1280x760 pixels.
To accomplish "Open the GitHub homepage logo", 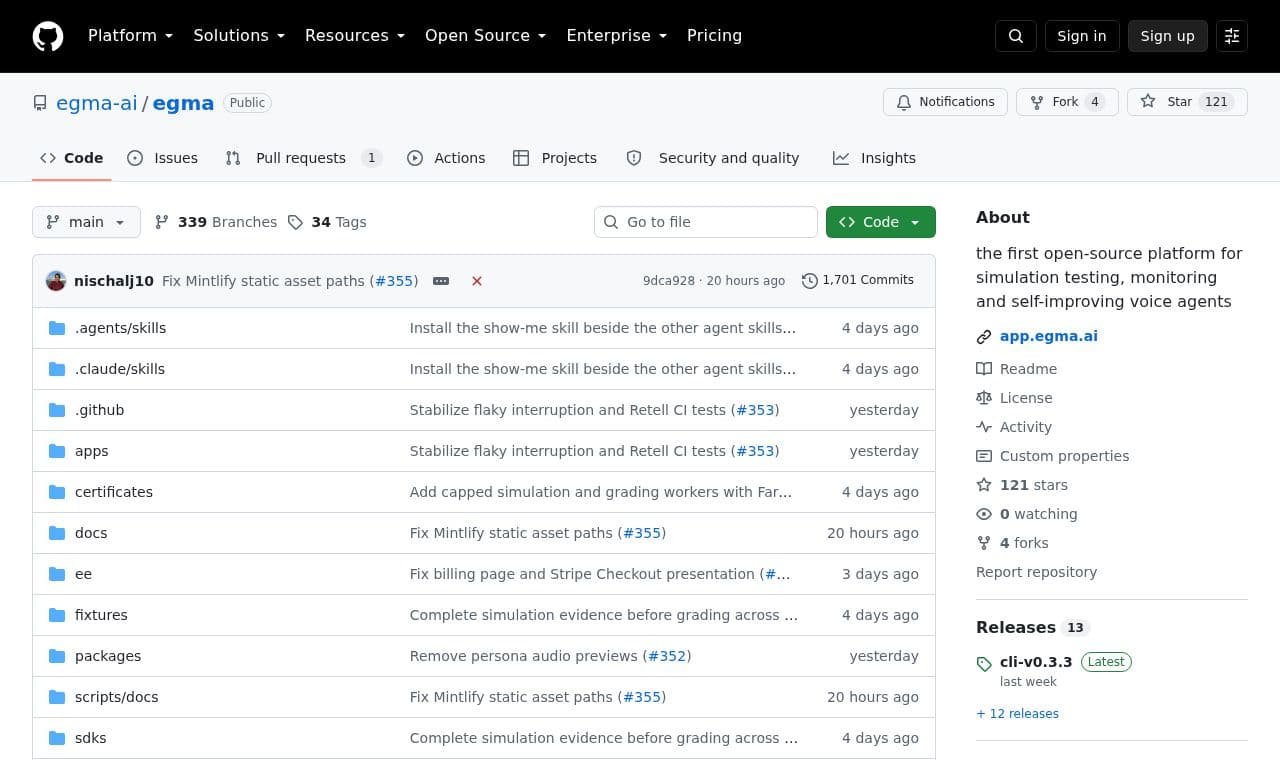I will pos(48,36).
